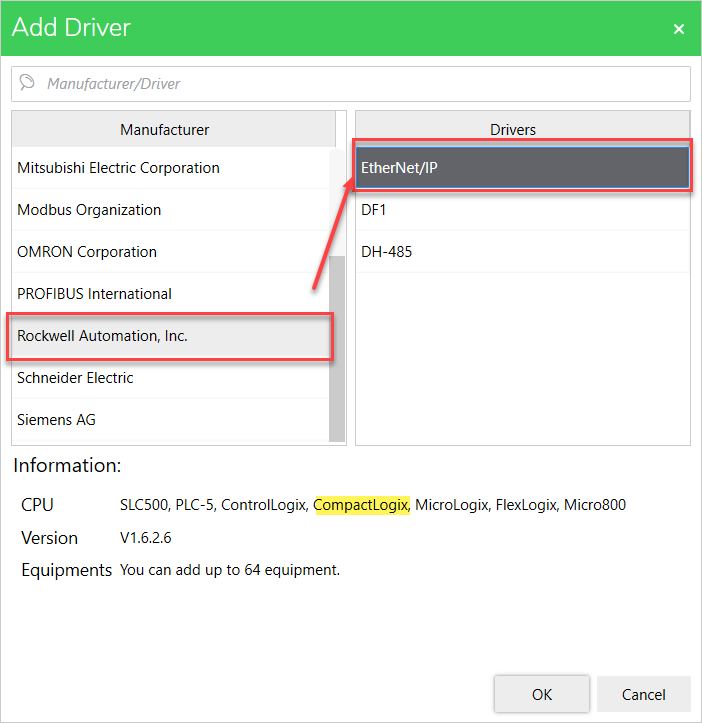The height and width of the screenshot is (723, 702).
Task: Click the Manufacturer column header
Action: [174, 130]
